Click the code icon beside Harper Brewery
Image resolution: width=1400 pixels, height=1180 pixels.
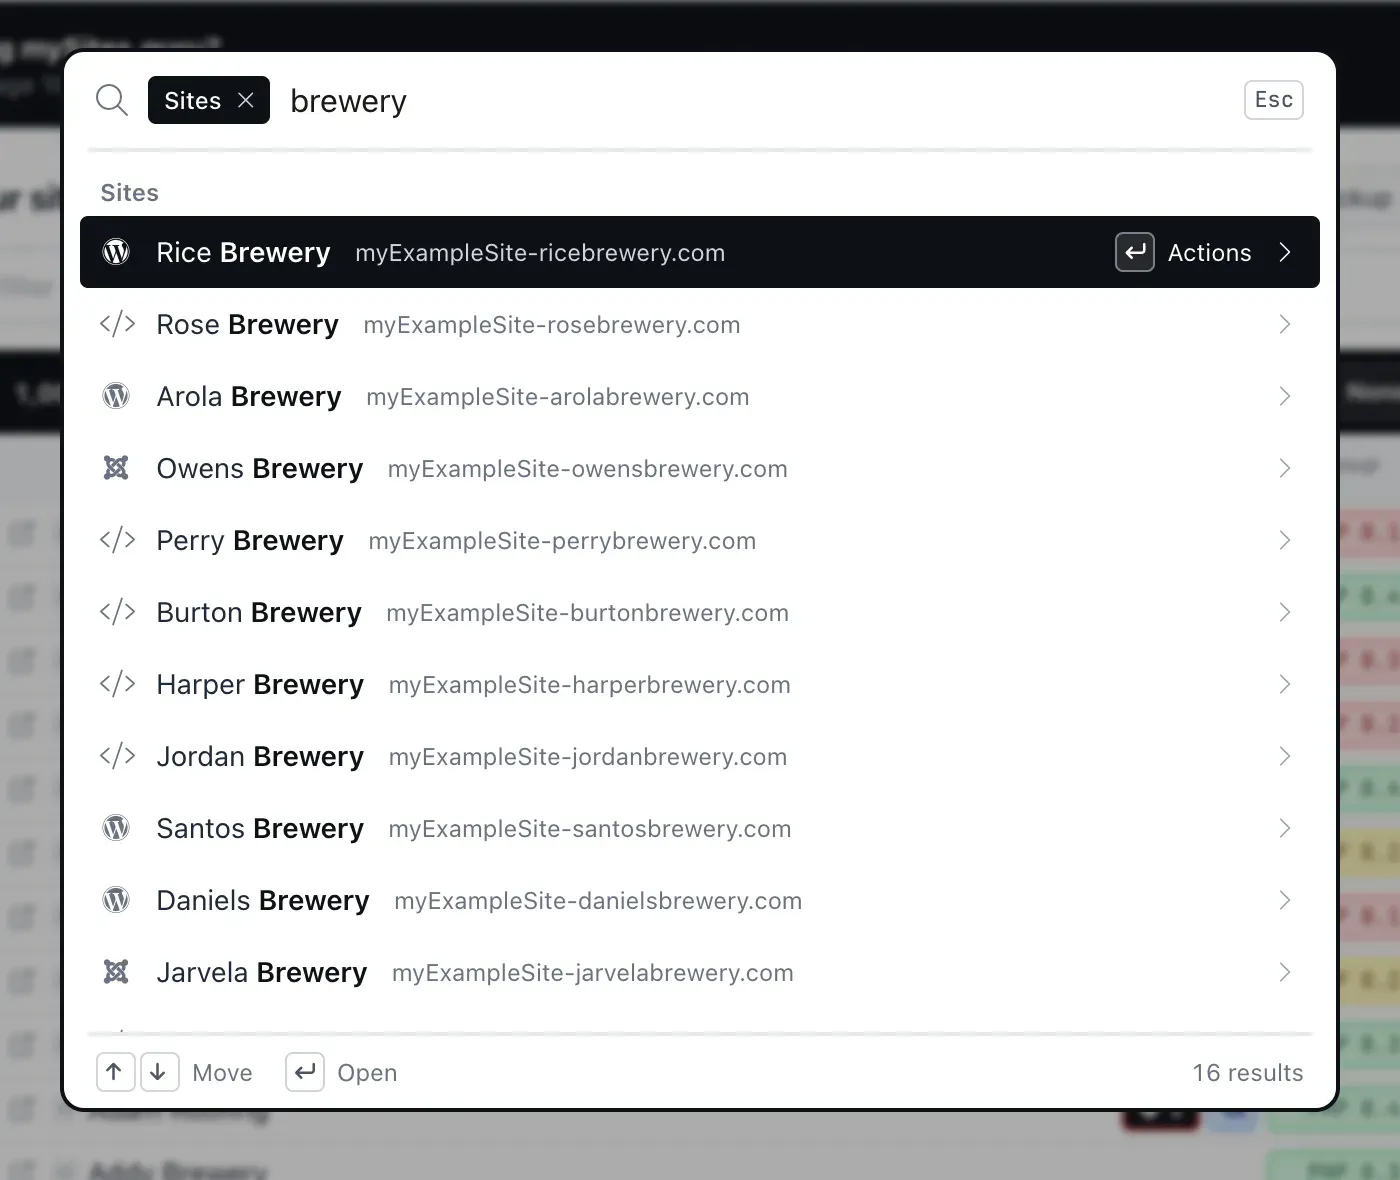click(x=117, y=684)
